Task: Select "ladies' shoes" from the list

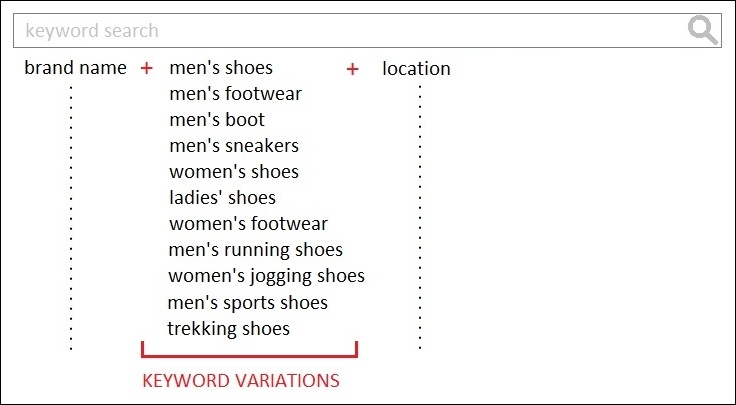Action: (x=222, y=198)
